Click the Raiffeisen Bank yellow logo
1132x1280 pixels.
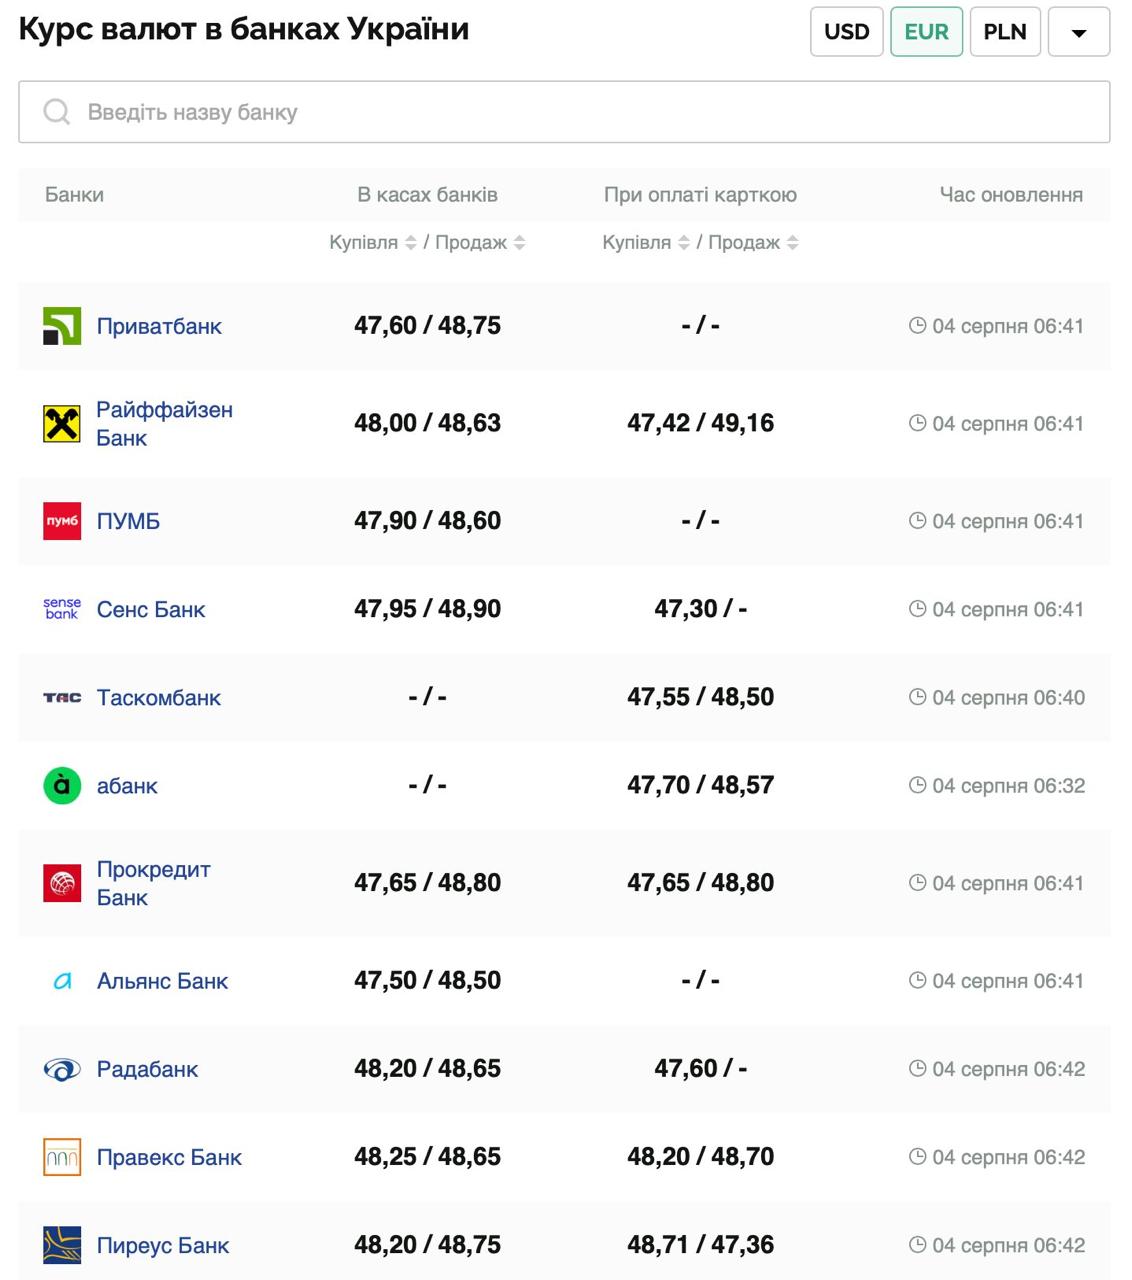[62, 424]
